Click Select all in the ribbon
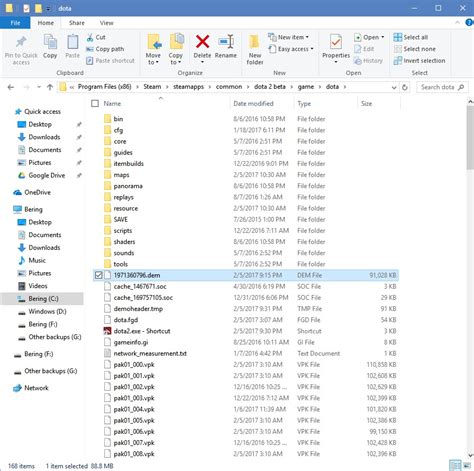The width and height of the screenshot is (474, 471). 411,37
